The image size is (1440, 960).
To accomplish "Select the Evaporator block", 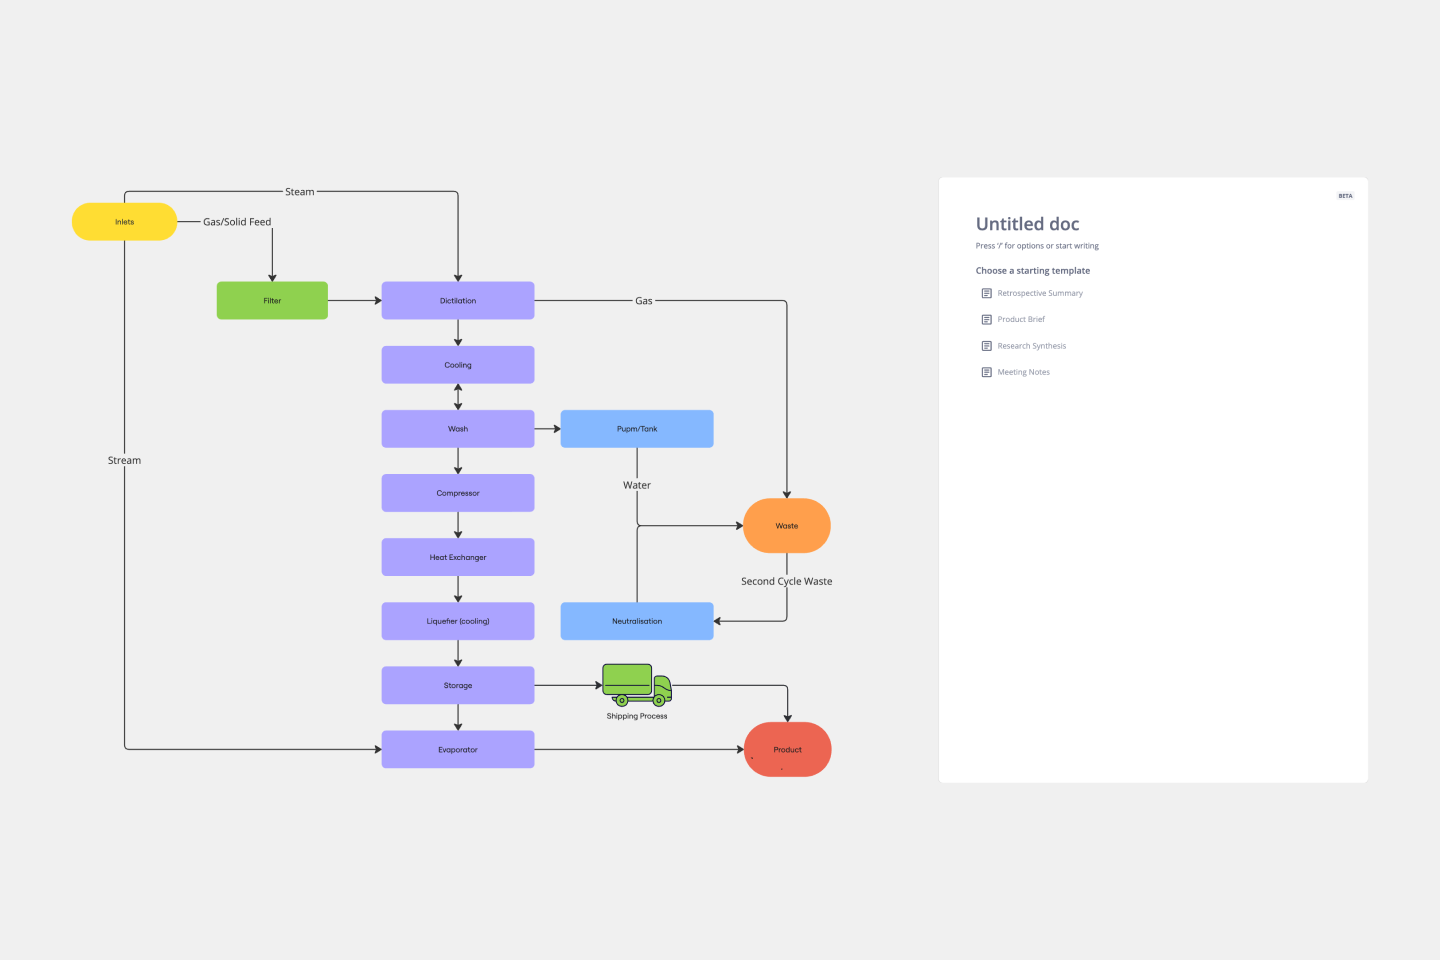I will [458, 749].
